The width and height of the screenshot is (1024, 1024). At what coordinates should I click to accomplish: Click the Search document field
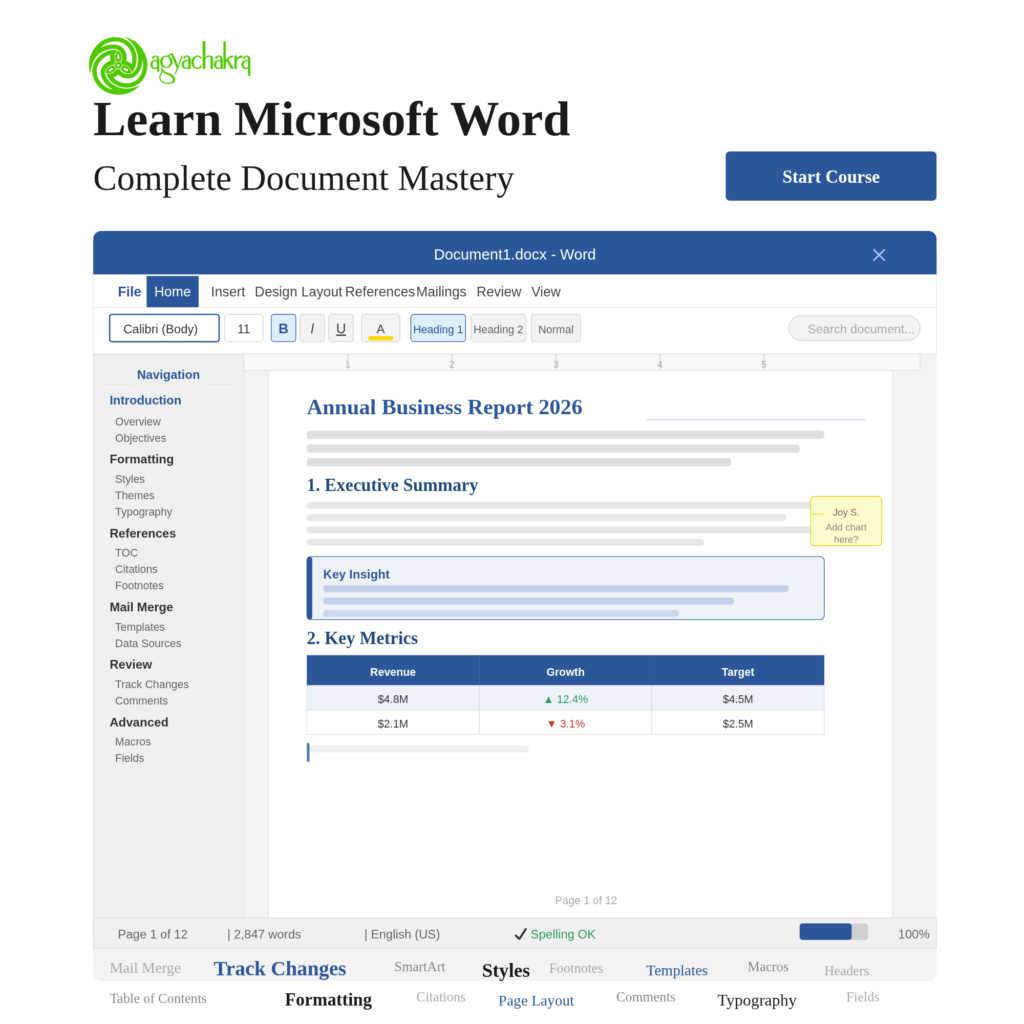tap(854, 329)
